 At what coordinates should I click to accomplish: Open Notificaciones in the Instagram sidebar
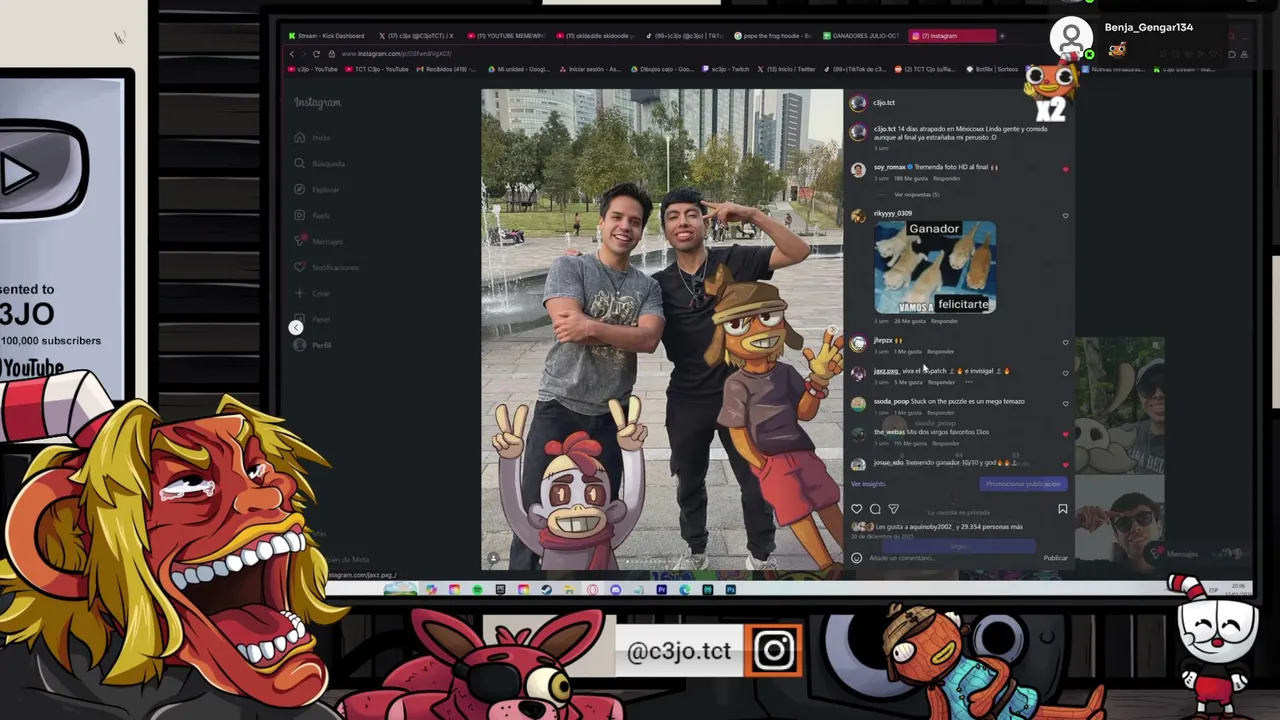[x=326, y=268]
